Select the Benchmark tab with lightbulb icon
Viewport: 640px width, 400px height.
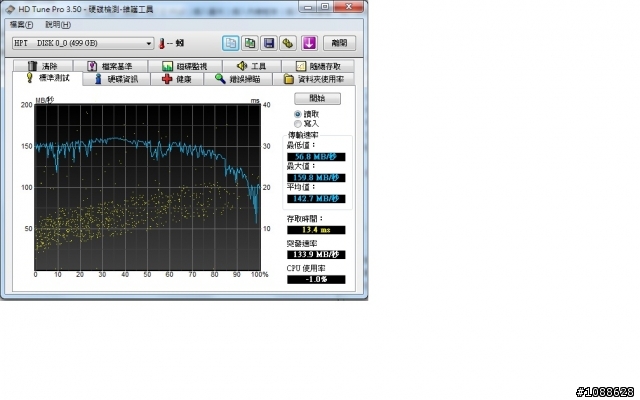click(x=47, y=78)
